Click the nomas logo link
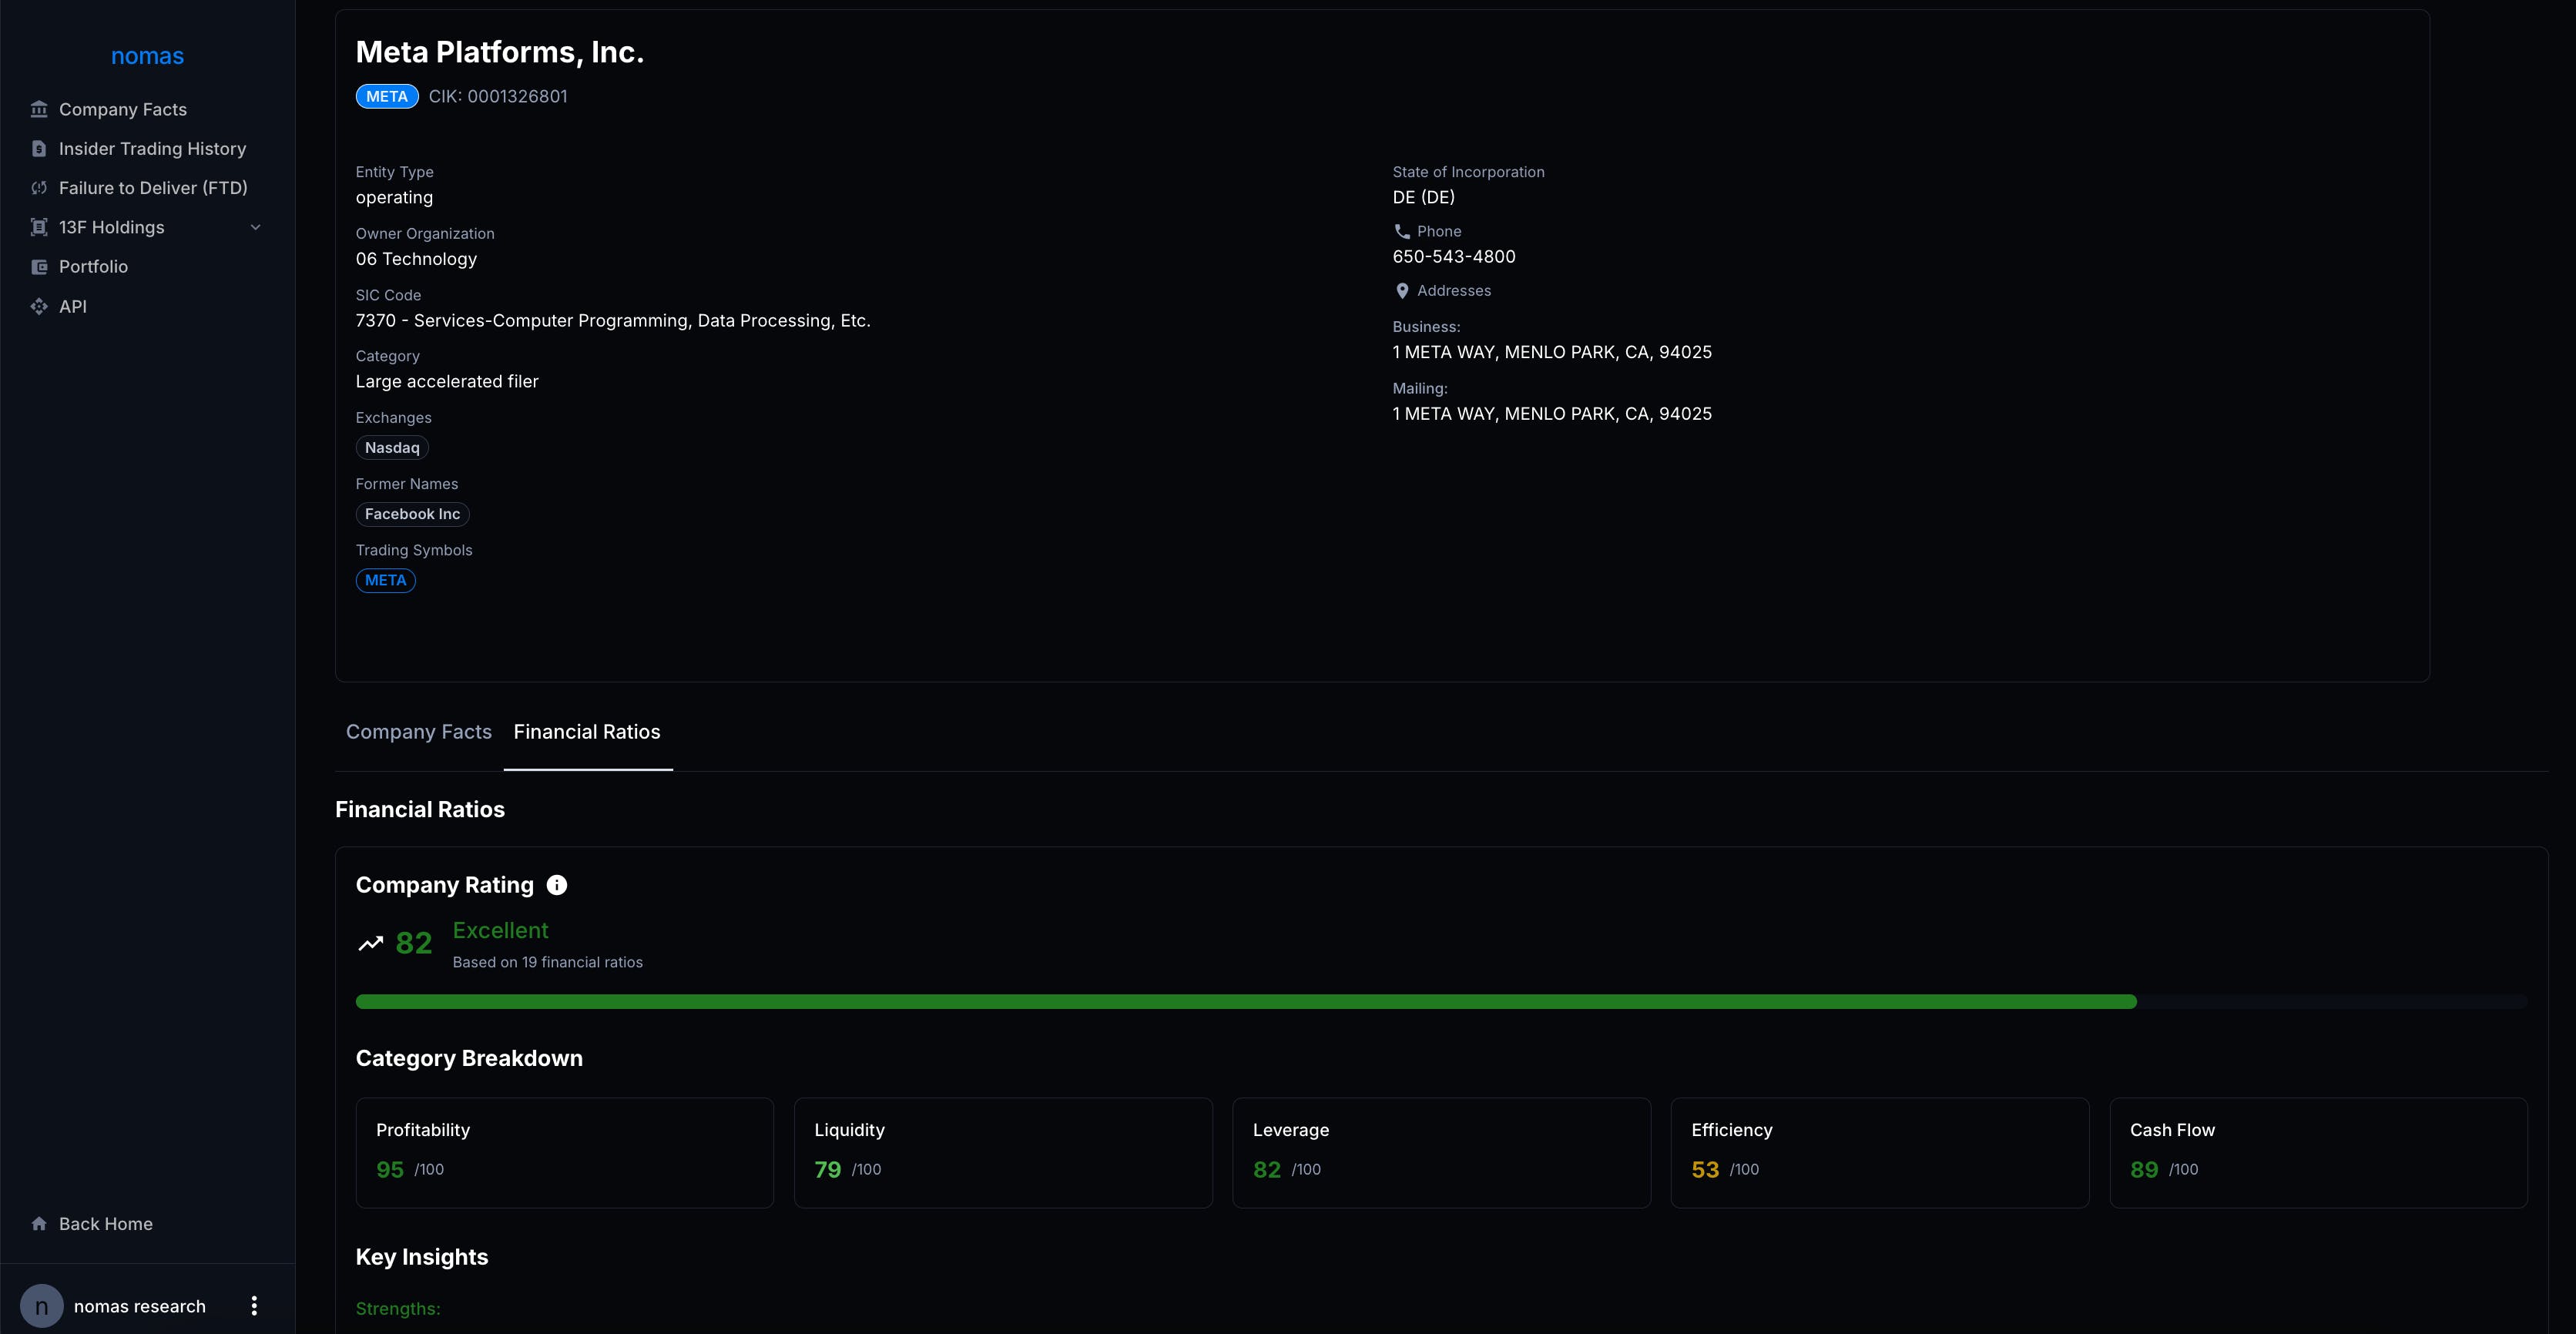This screenshot has width=2576, height=1334. click(x=147, y=56)
